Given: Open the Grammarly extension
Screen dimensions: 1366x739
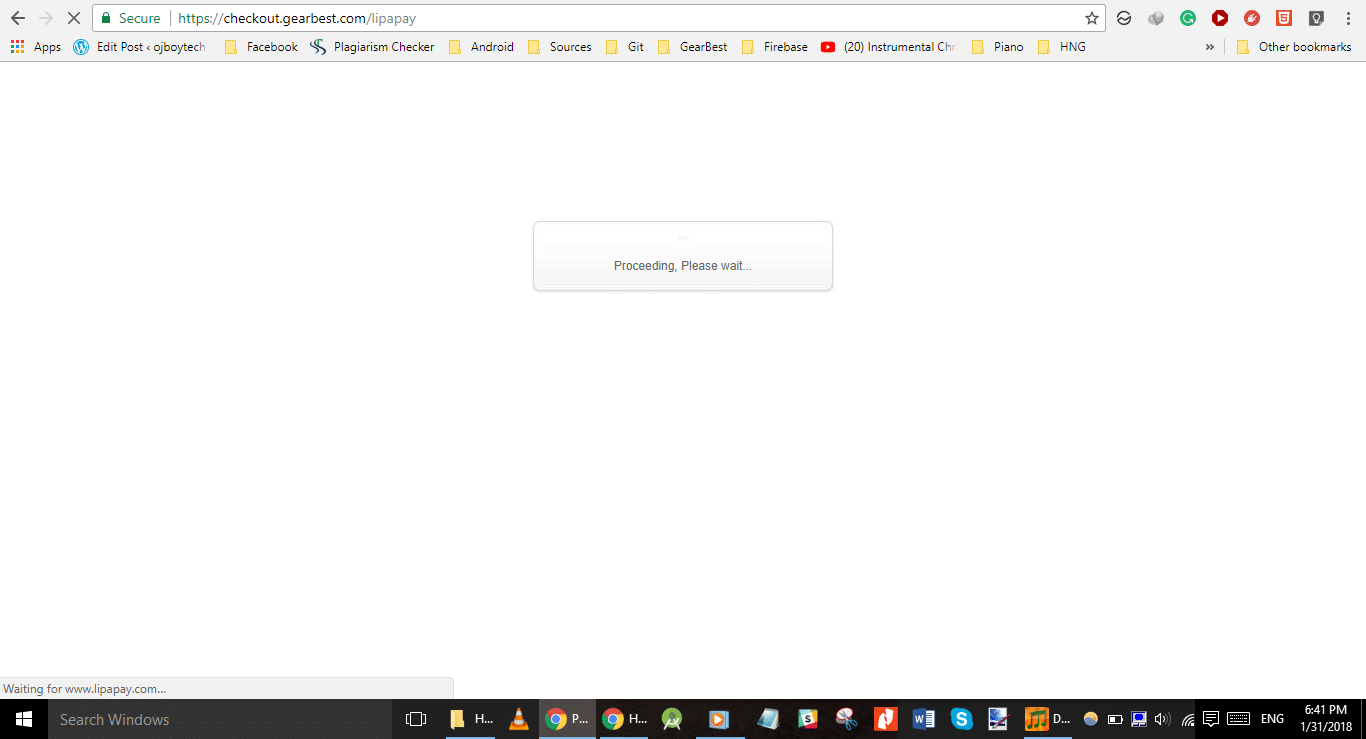Looking at the screenshot, I should click(x=1187, y=18).
